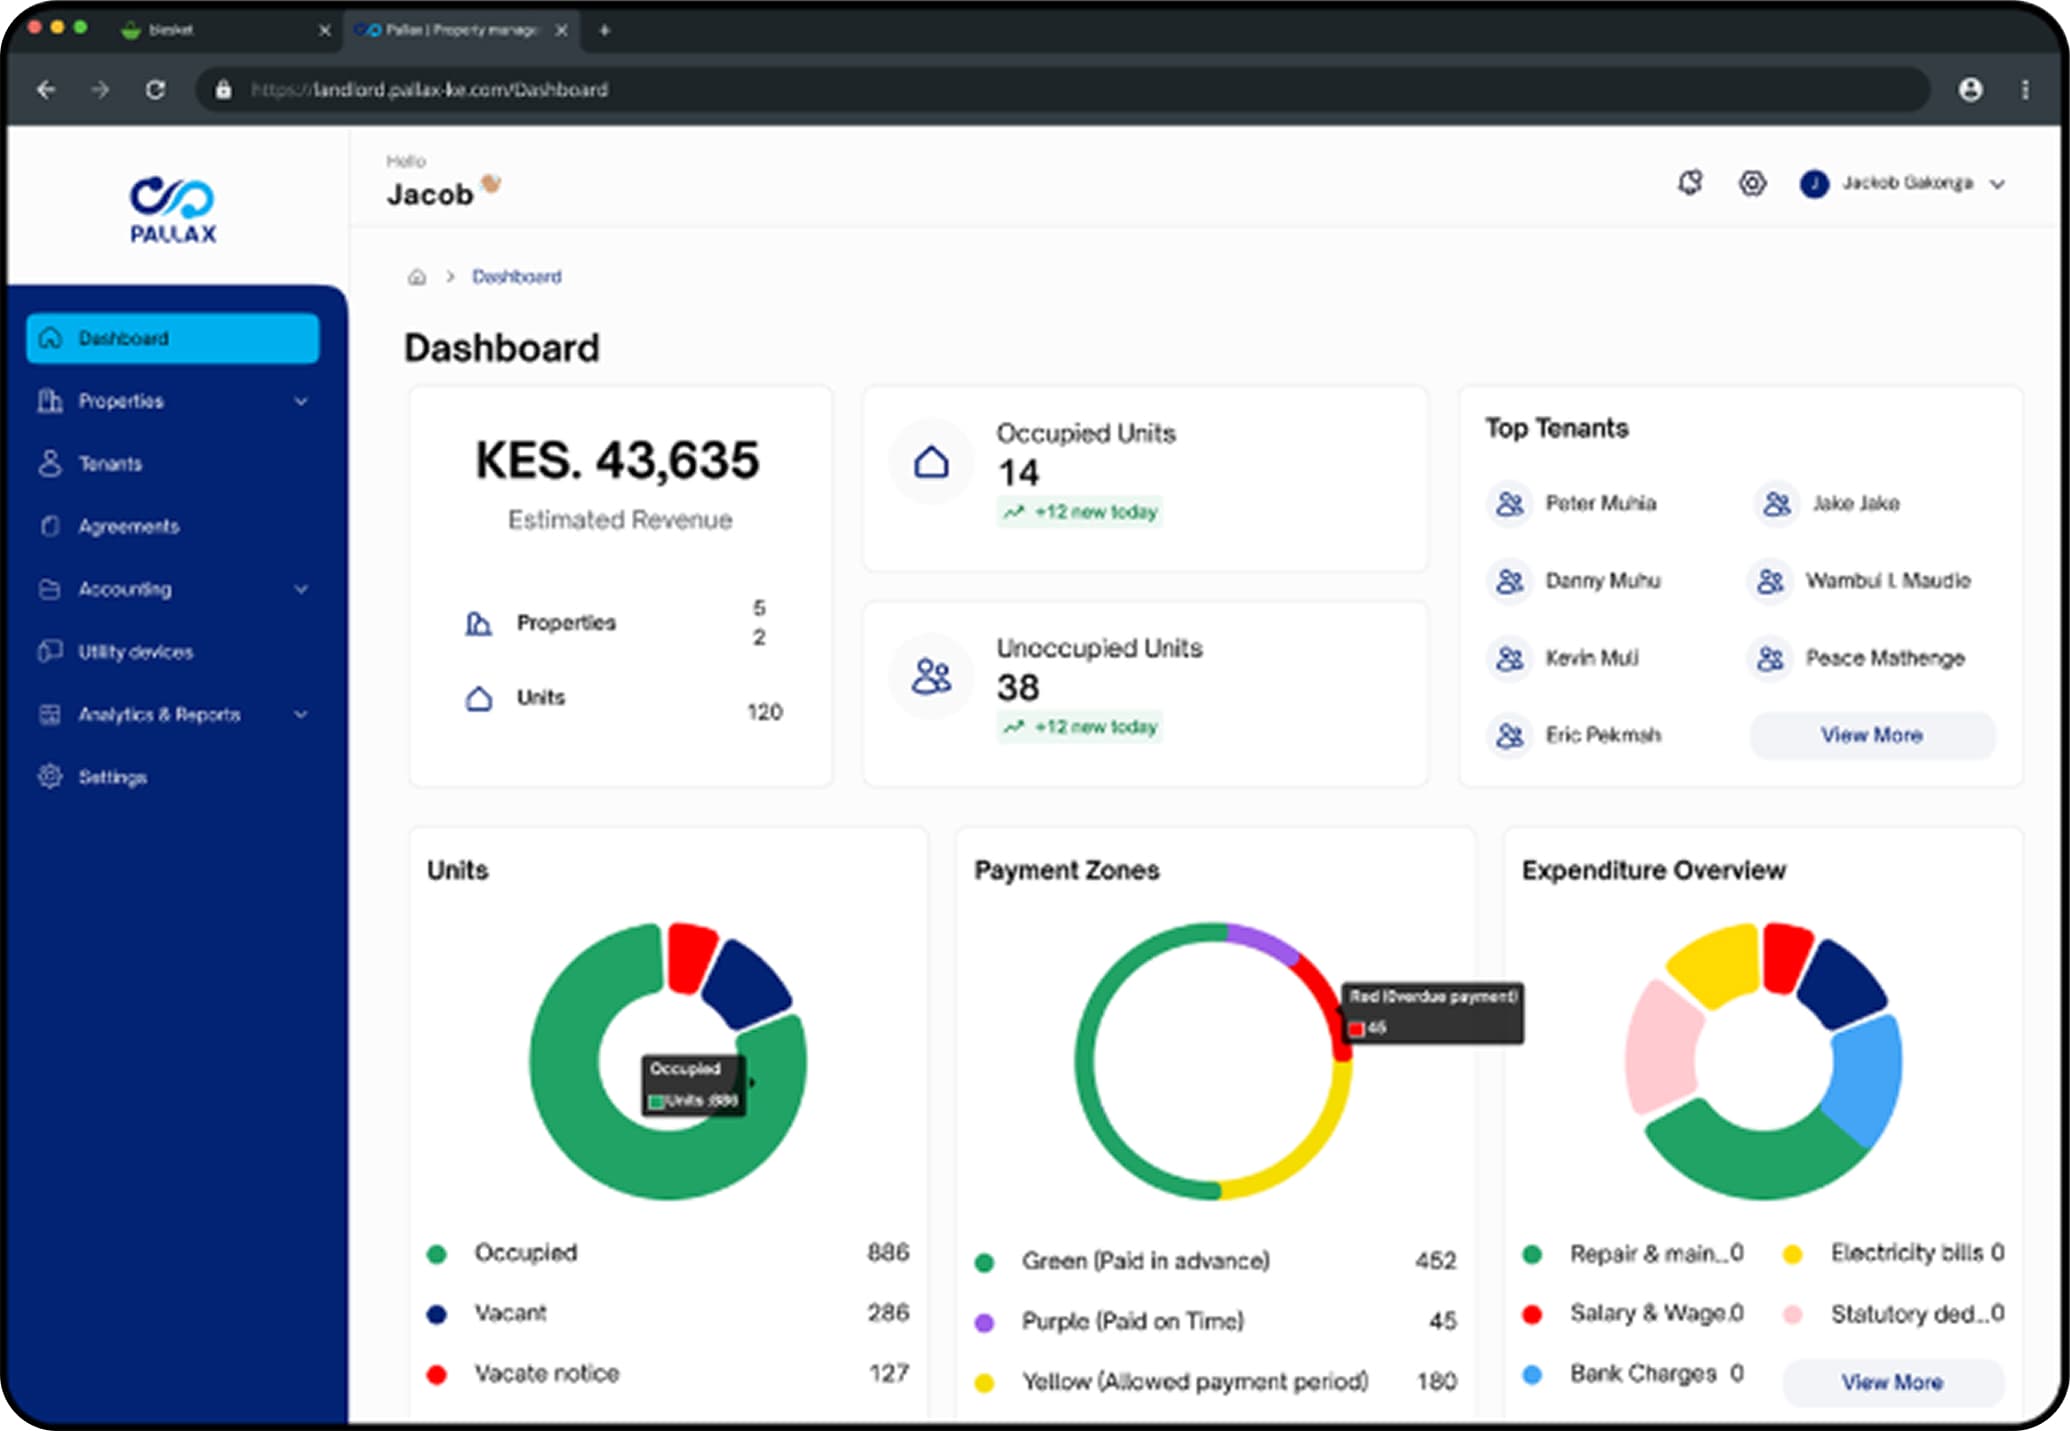Click the tenant icon beside Peter Muhia
This screenshot has height=1431, width=2070.
[1510, 503]
